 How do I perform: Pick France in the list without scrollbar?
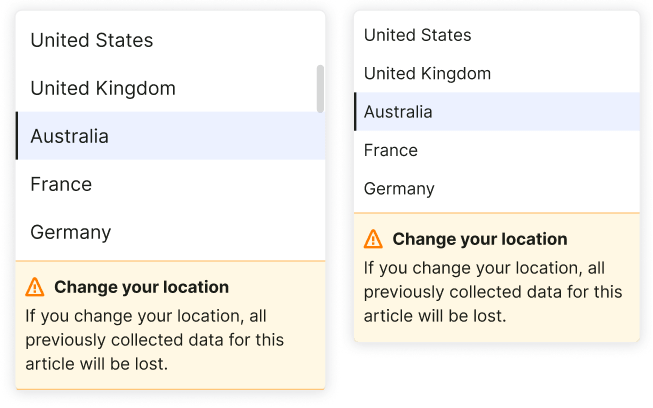[497, 150]
